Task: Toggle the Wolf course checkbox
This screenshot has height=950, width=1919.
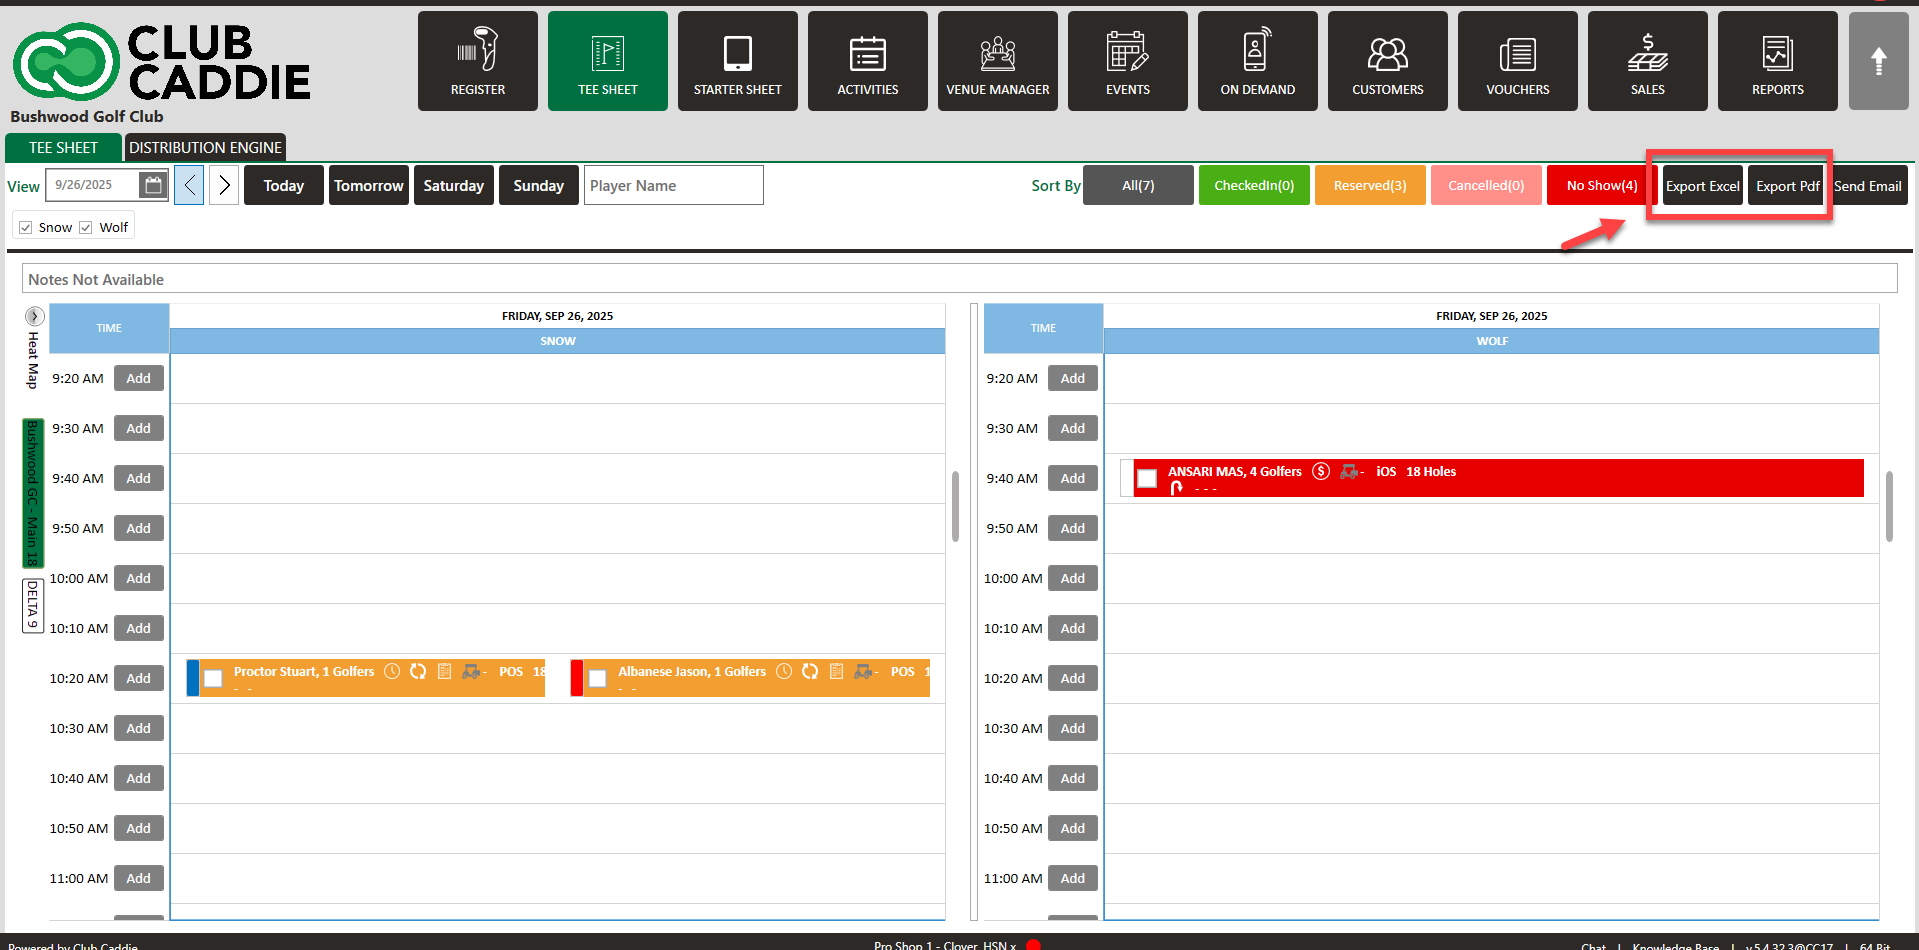Action: (x=86, y=227)
